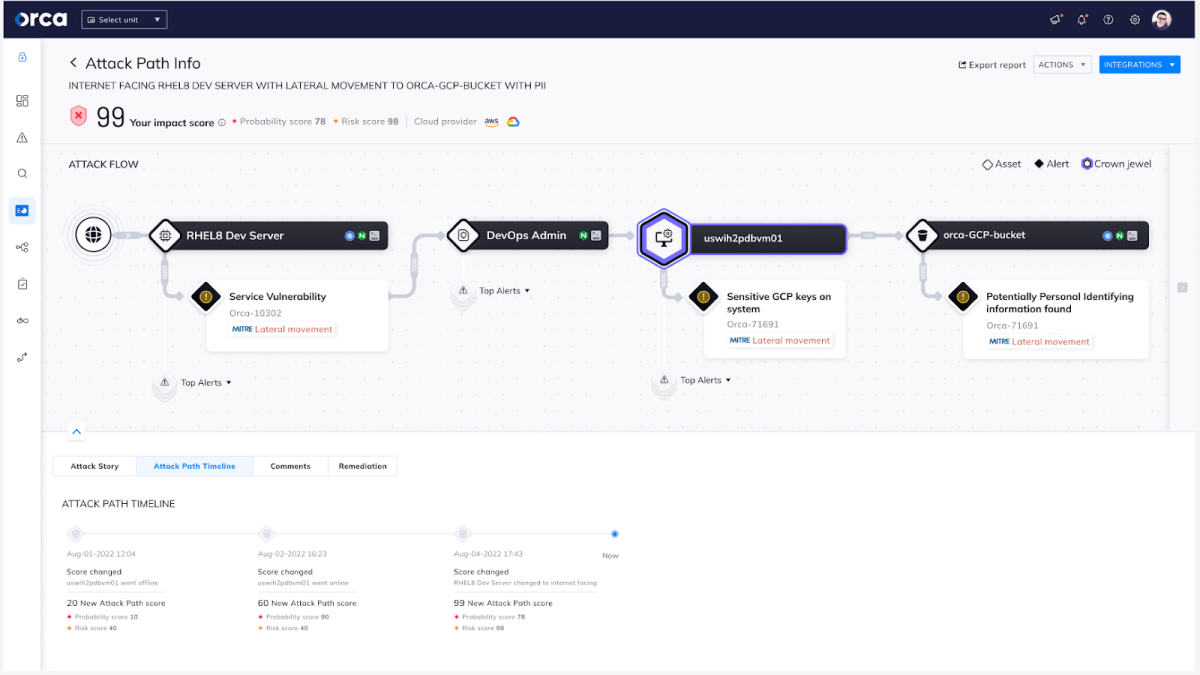Open the glasses icon in the sidebar

(x=22, y=320)
